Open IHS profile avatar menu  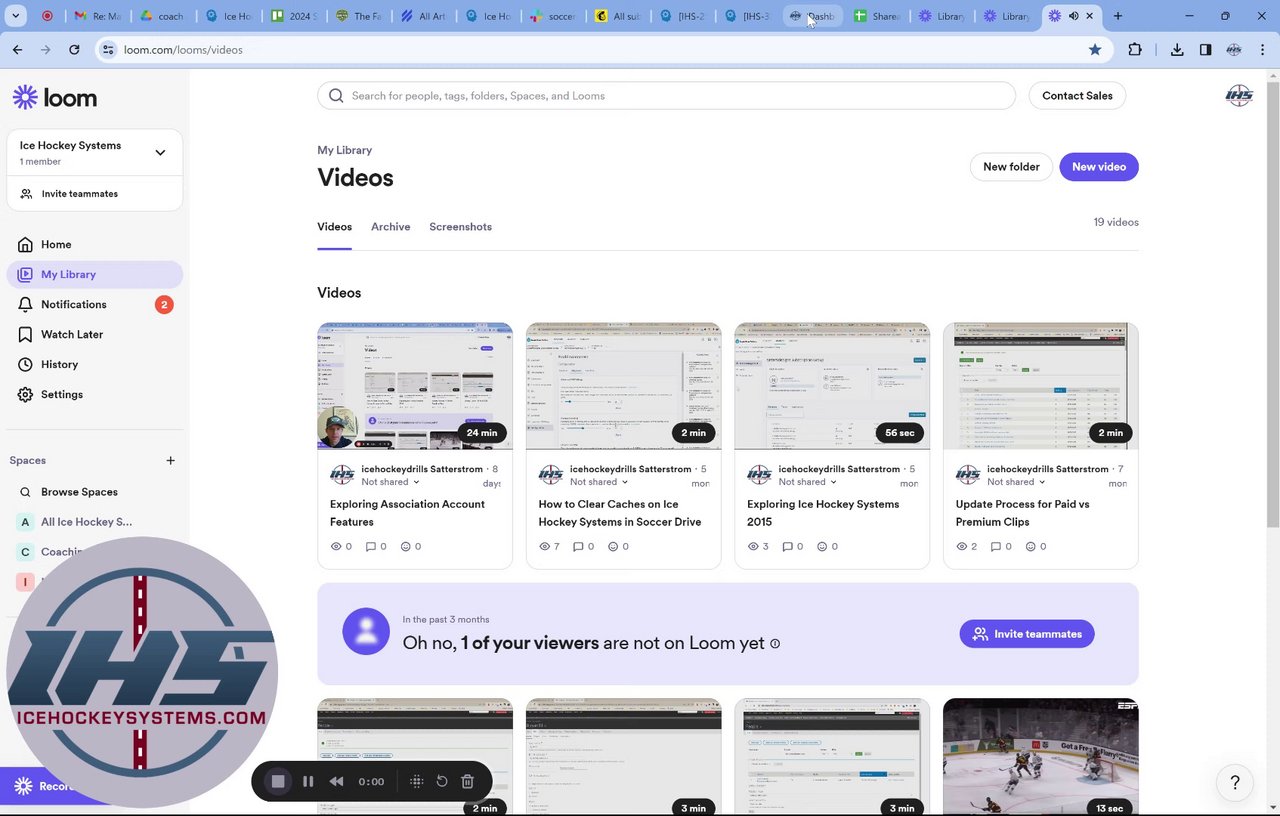[x=1239, y=95]
